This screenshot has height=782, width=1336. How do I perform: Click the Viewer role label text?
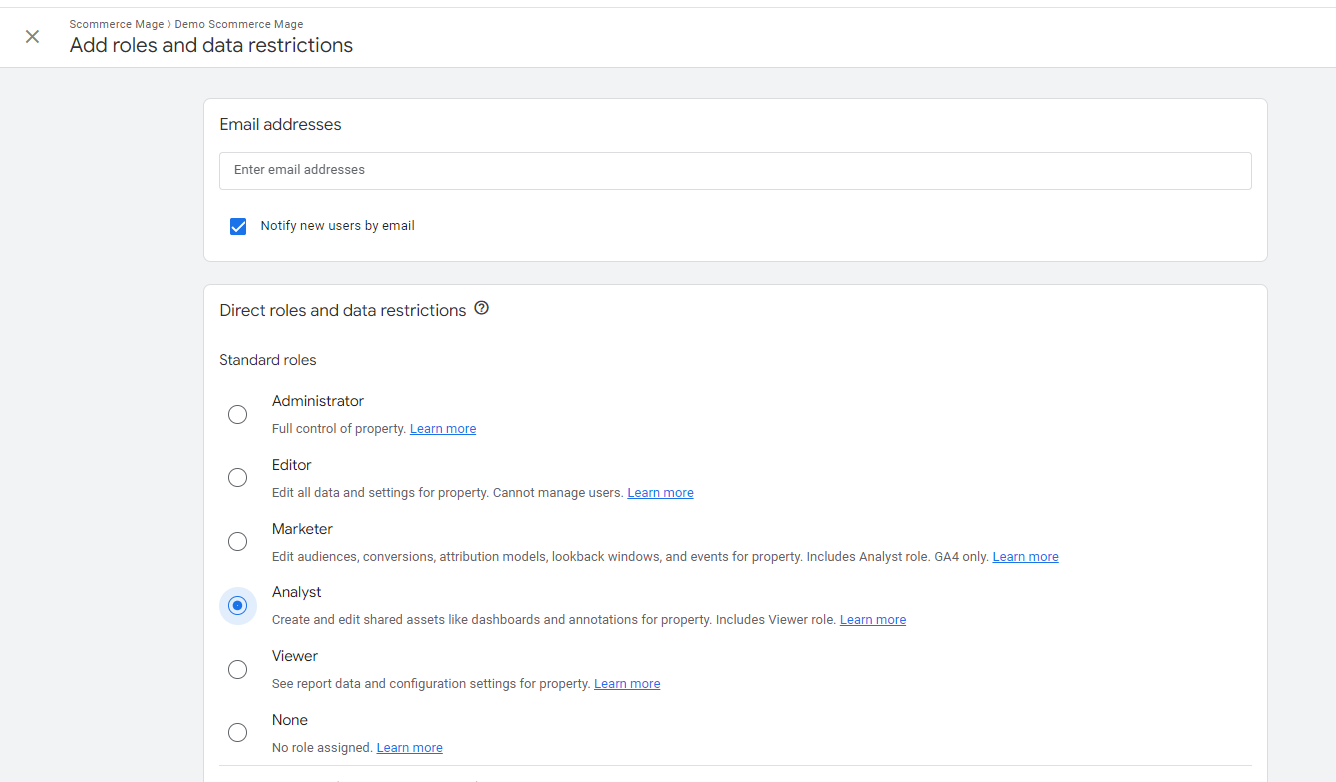pos(295,656)
